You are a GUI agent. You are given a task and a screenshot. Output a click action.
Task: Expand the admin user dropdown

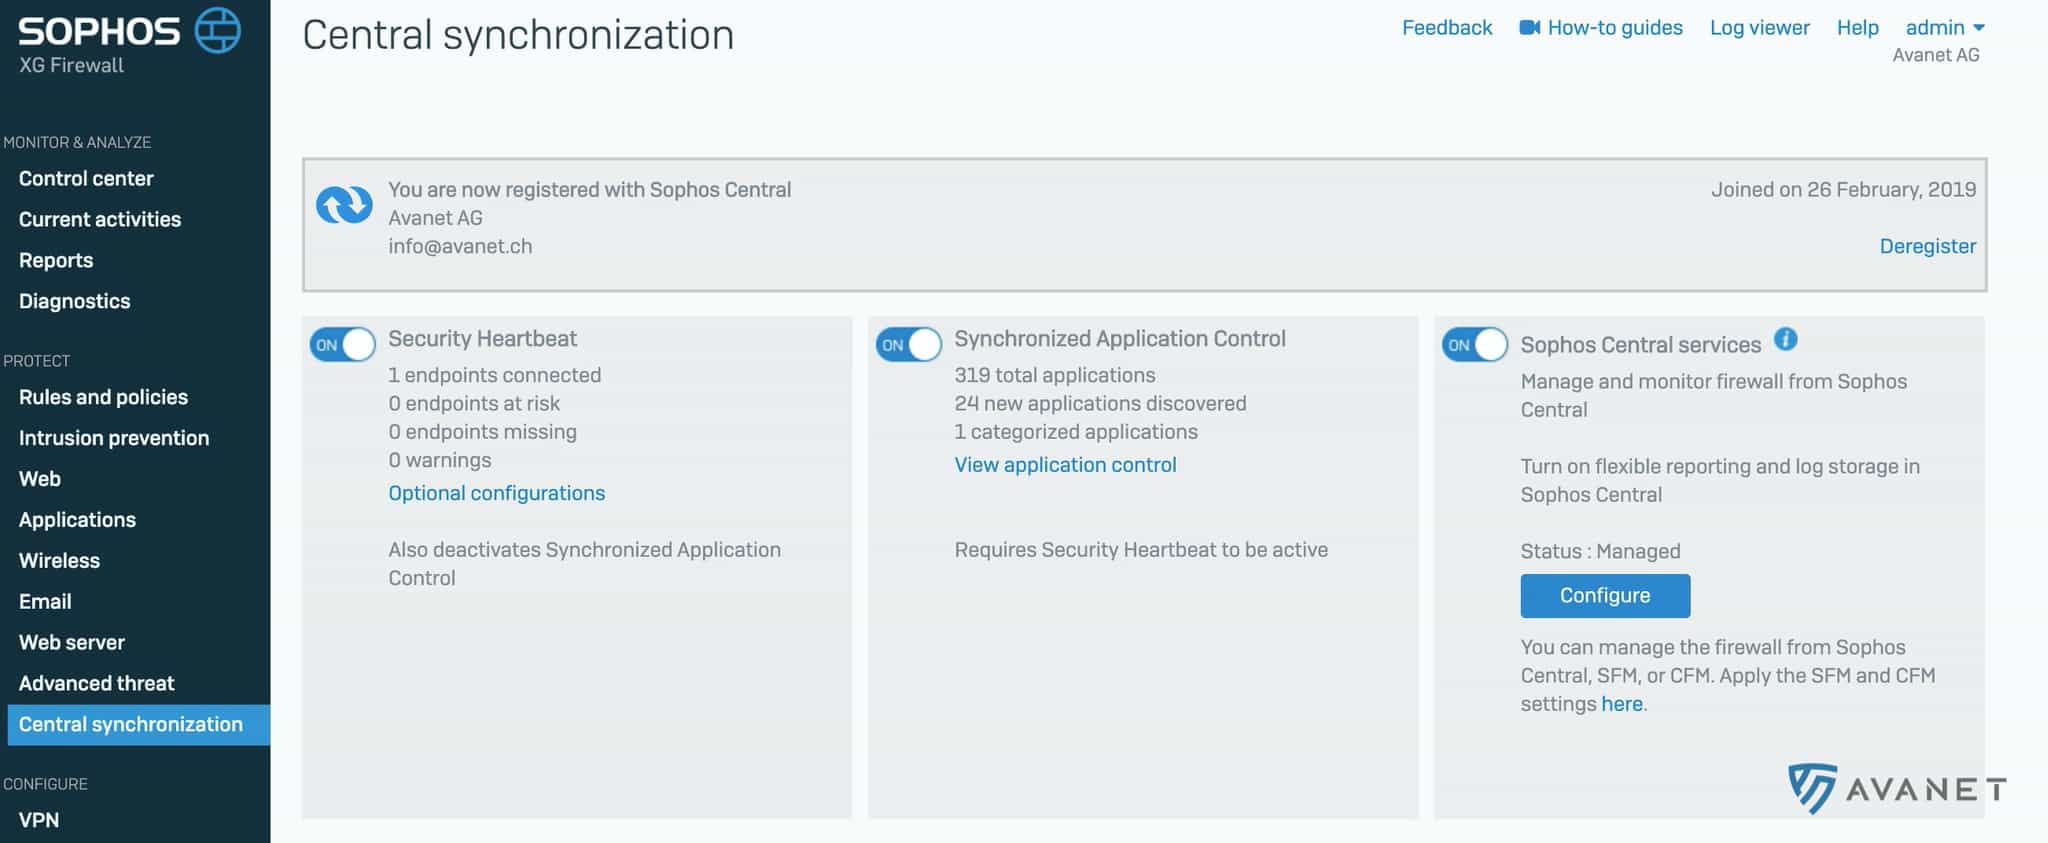(x=1944, y=28)
